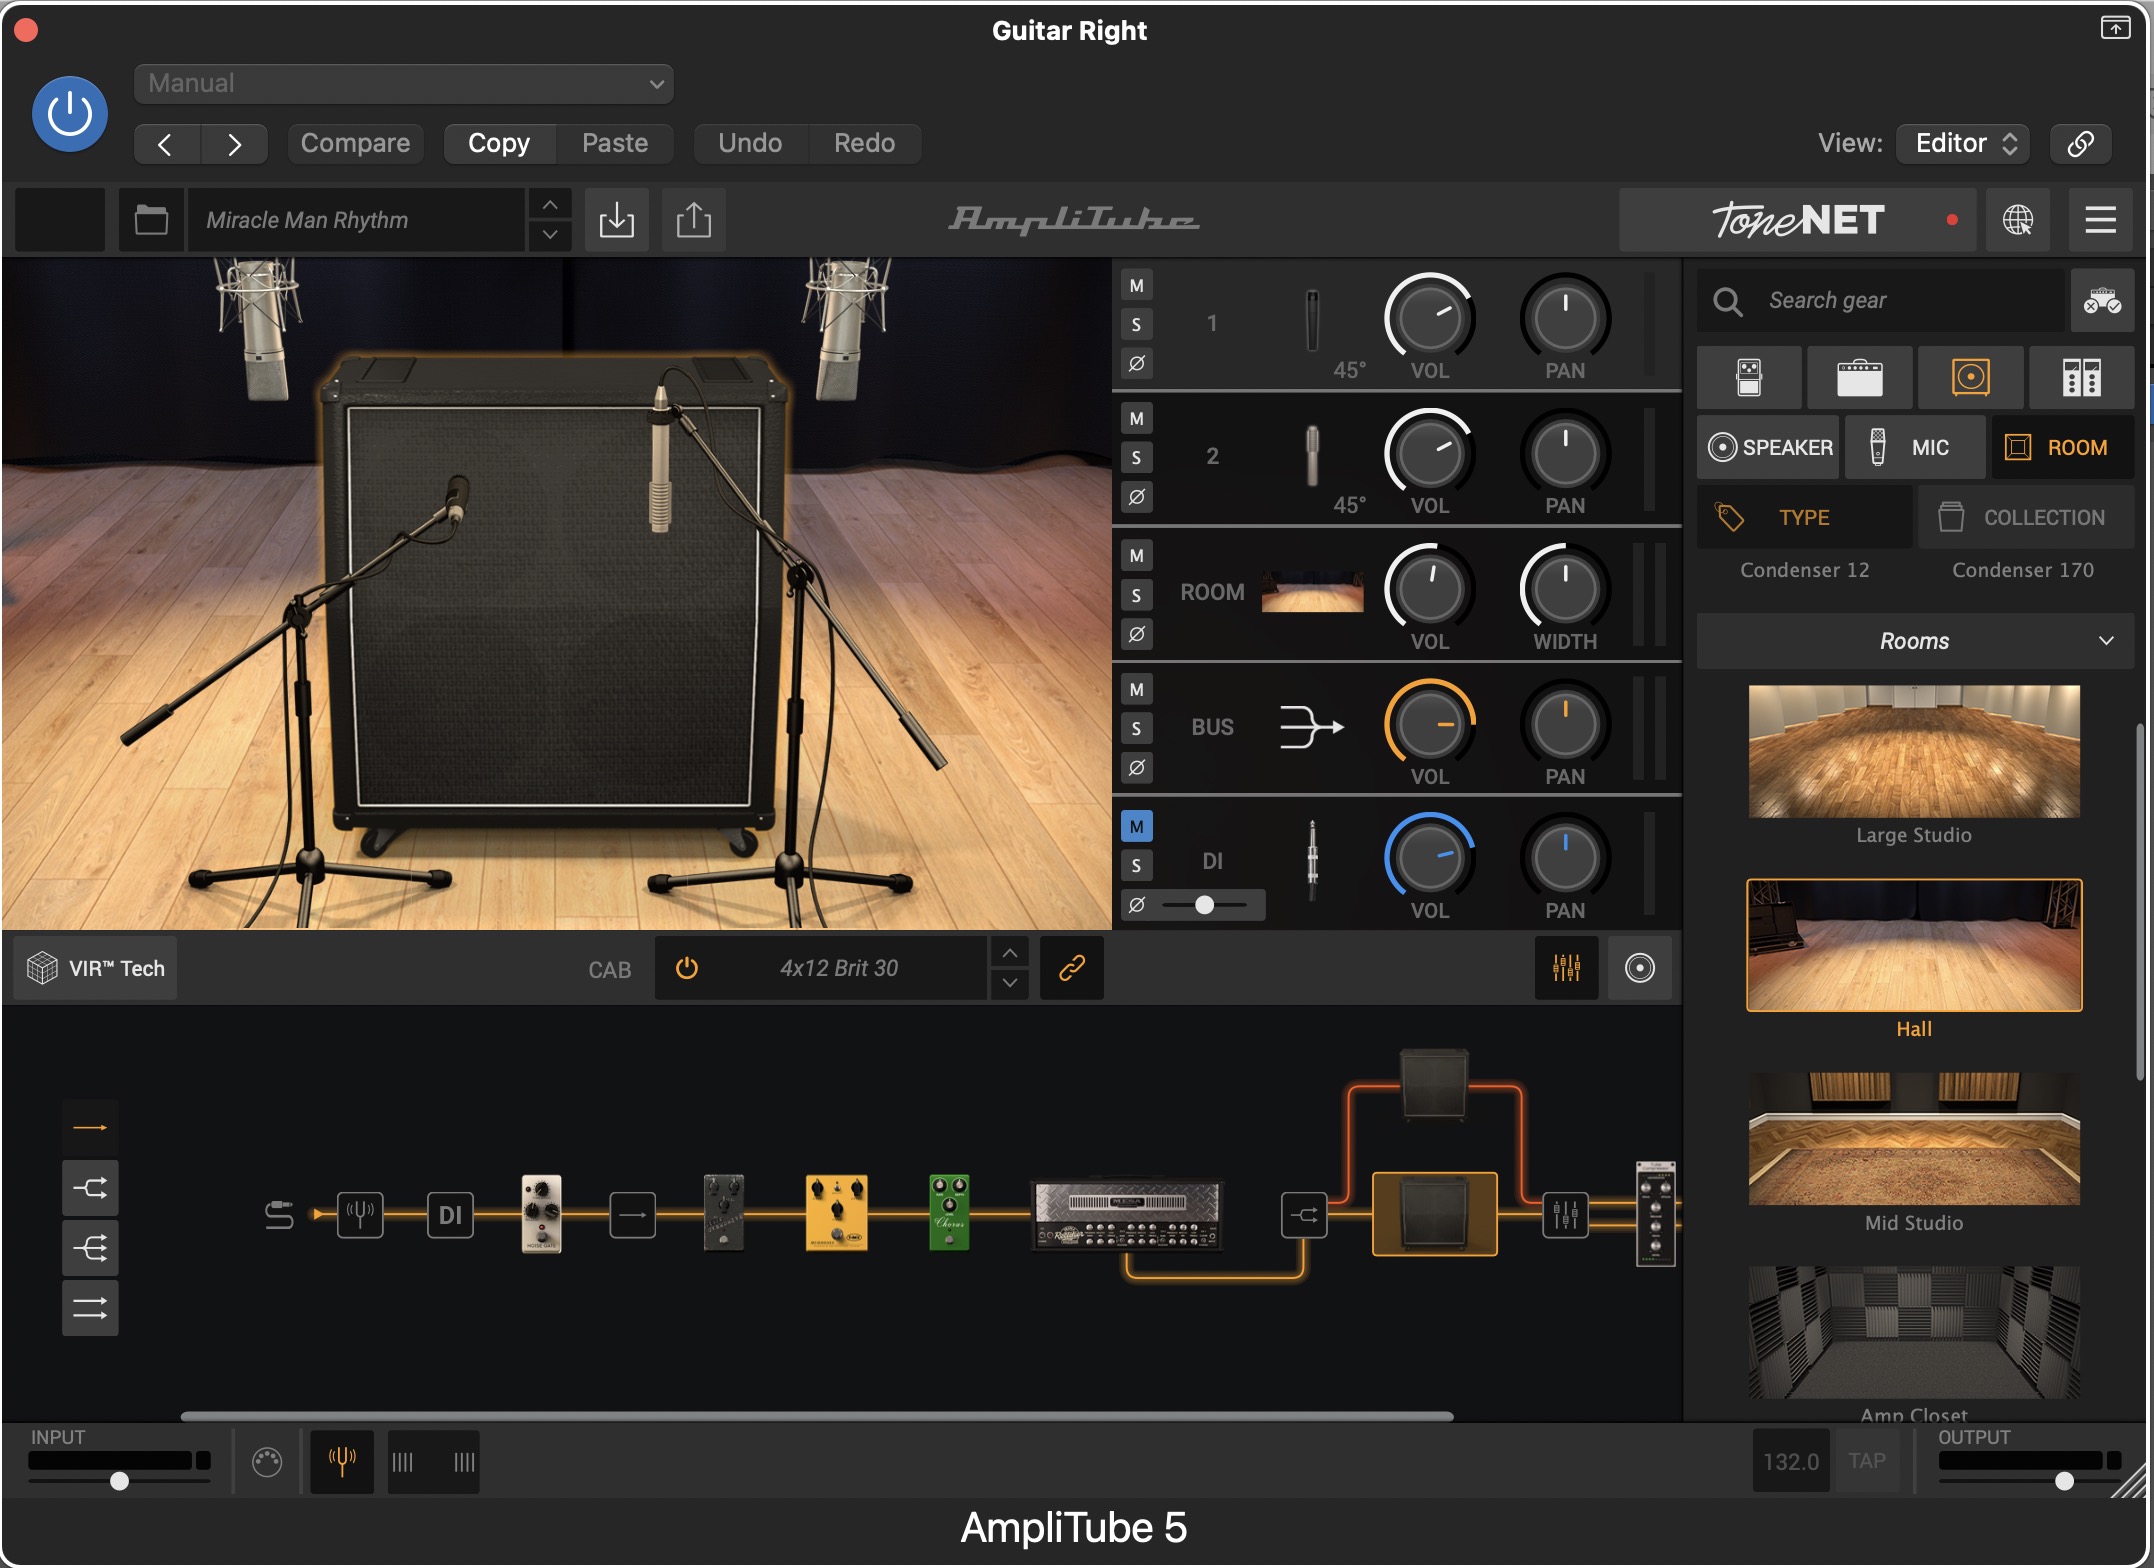Image resolution: width=2154 pixels, height=1568 pixels.
Task: Click the DI phase delay slider
Action: pyautogui.click(x=1204, y=906)
